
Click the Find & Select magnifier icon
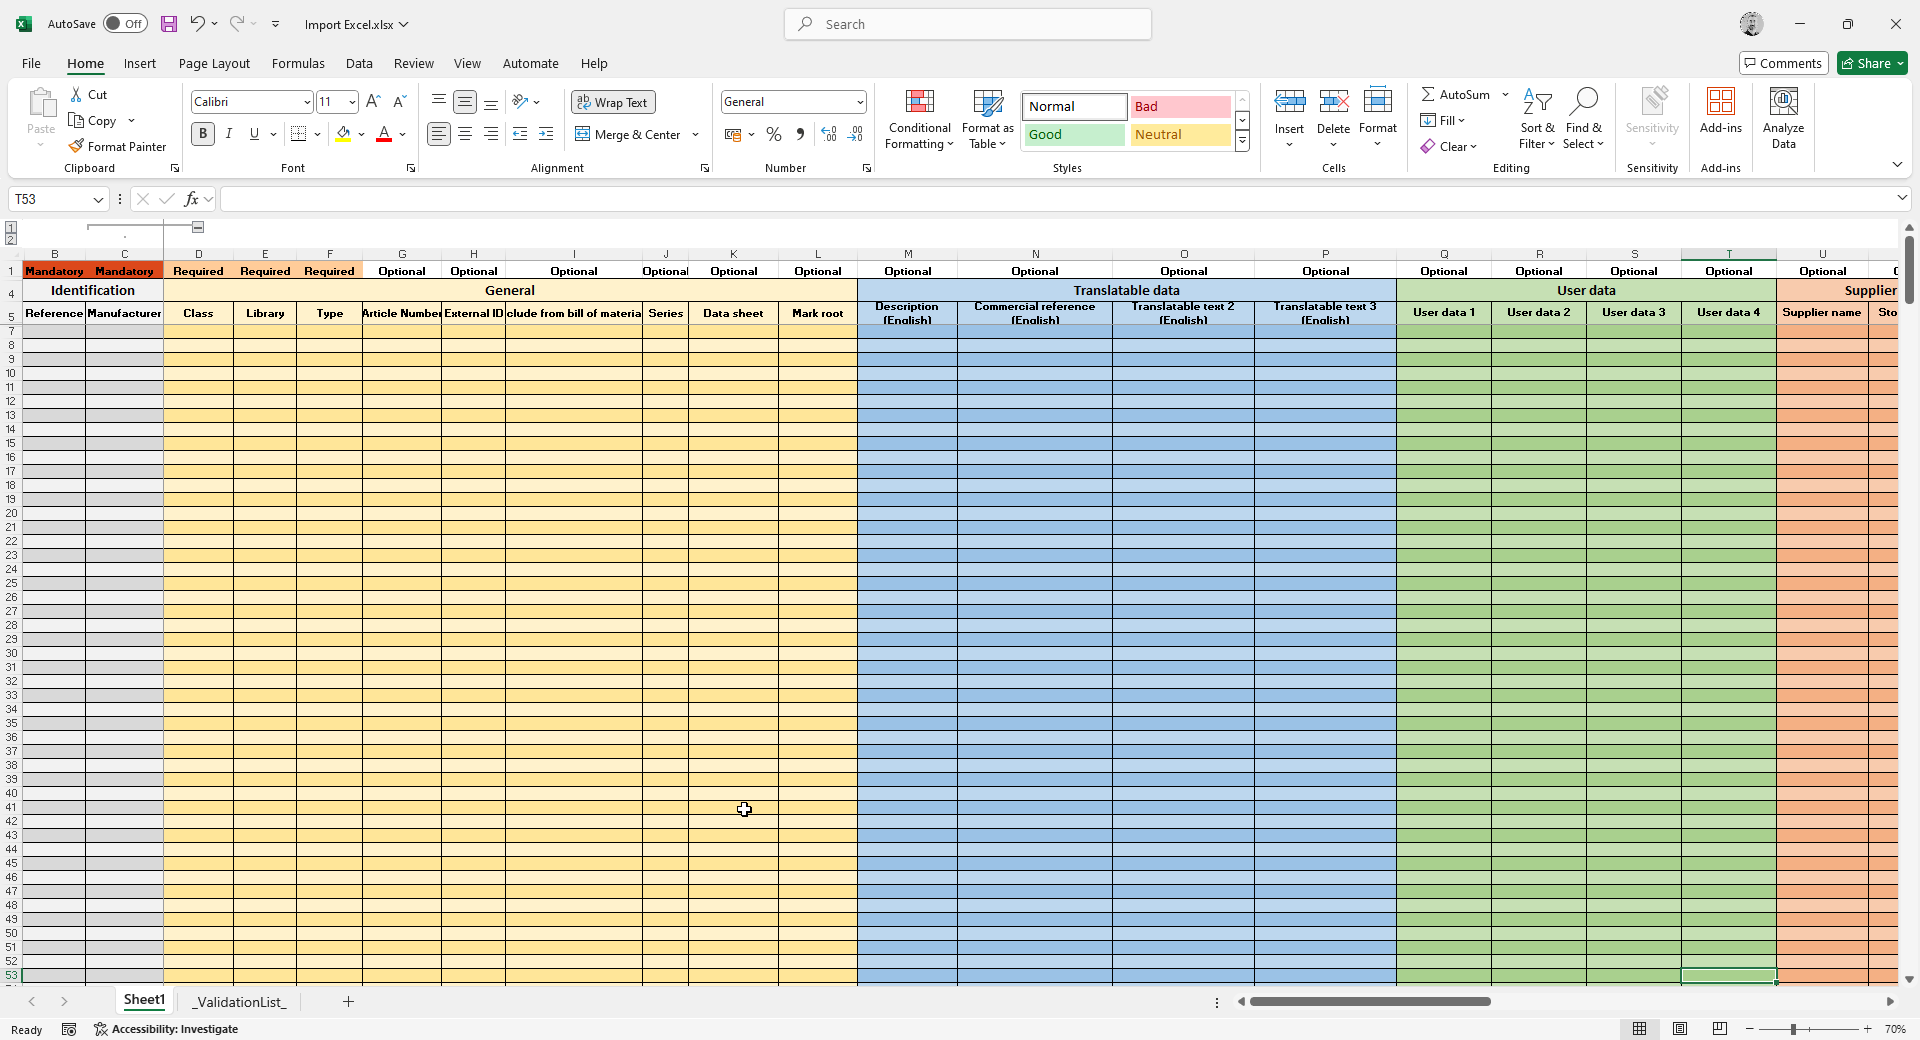click(x=1583, y=102)
